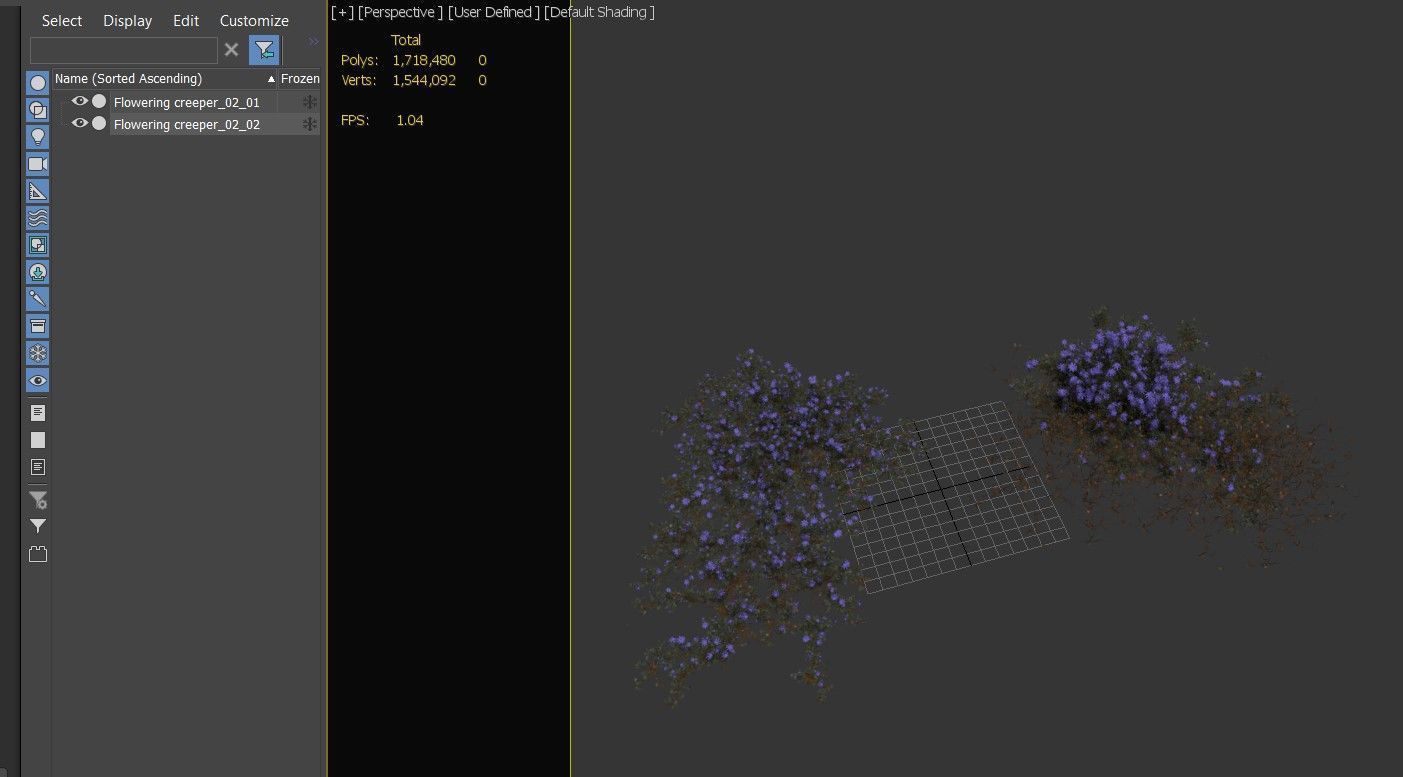Open filter settings funnel with gear
The height and width of the screenshot is (777, 1403).
pyautogui.click(x=38, y=499)
